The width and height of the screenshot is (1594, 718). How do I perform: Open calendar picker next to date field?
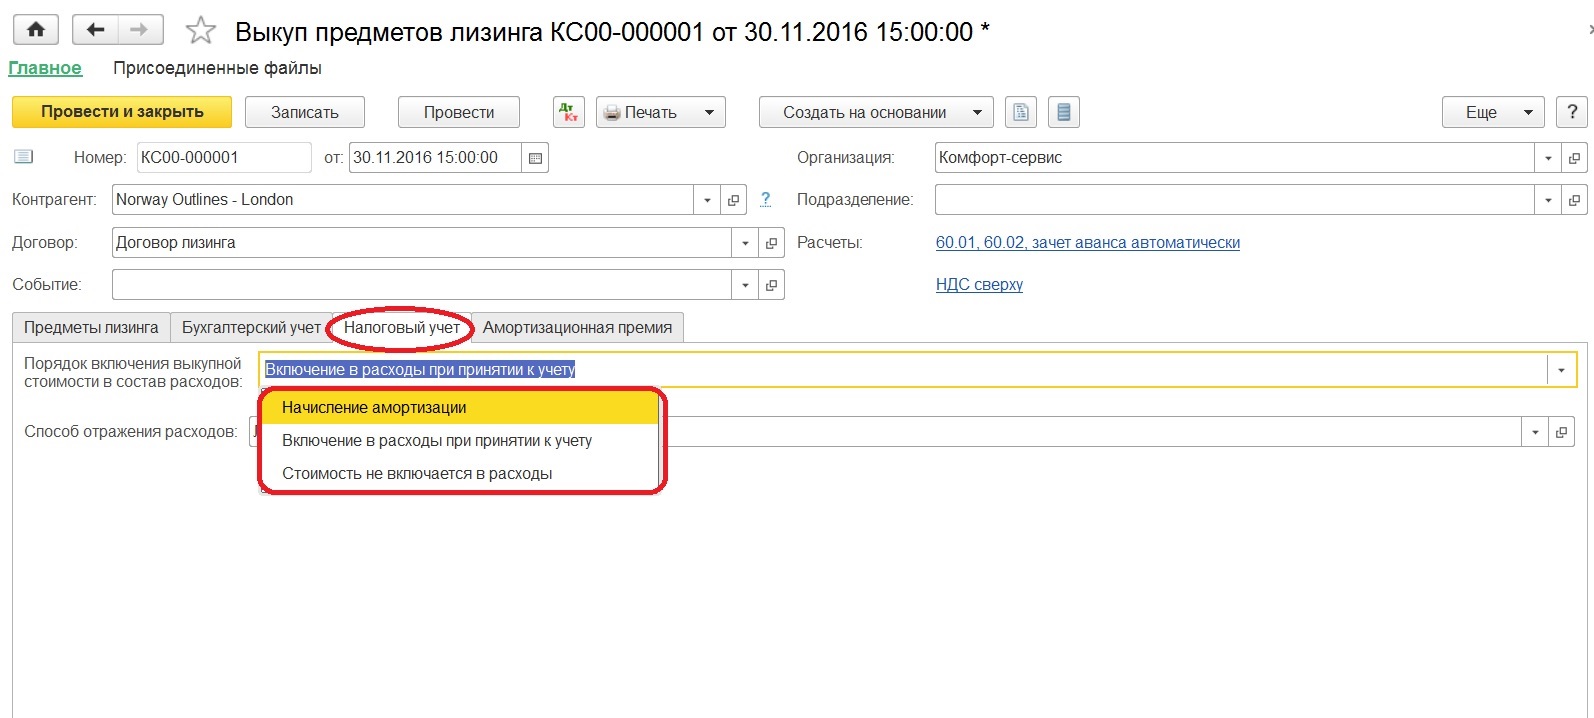pos(535,158)
